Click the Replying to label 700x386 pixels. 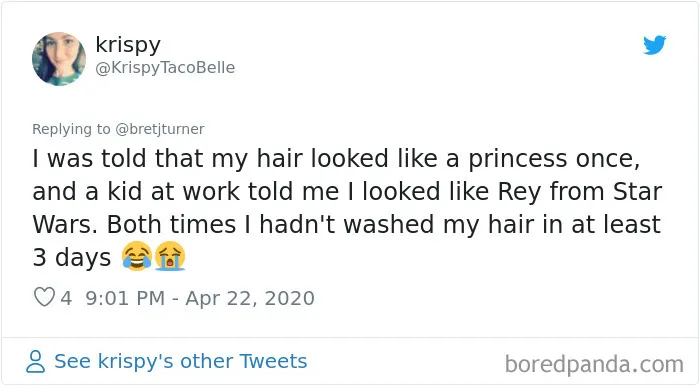71,129
